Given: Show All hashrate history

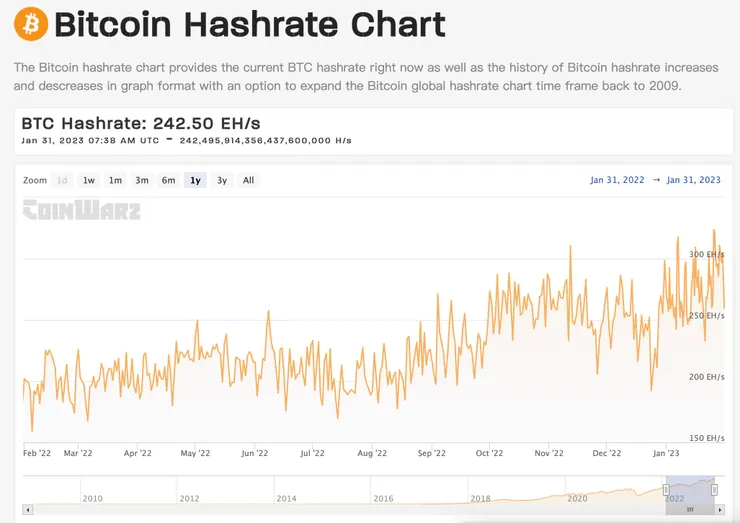Looking at the screenshot, I should pos(248,181).
